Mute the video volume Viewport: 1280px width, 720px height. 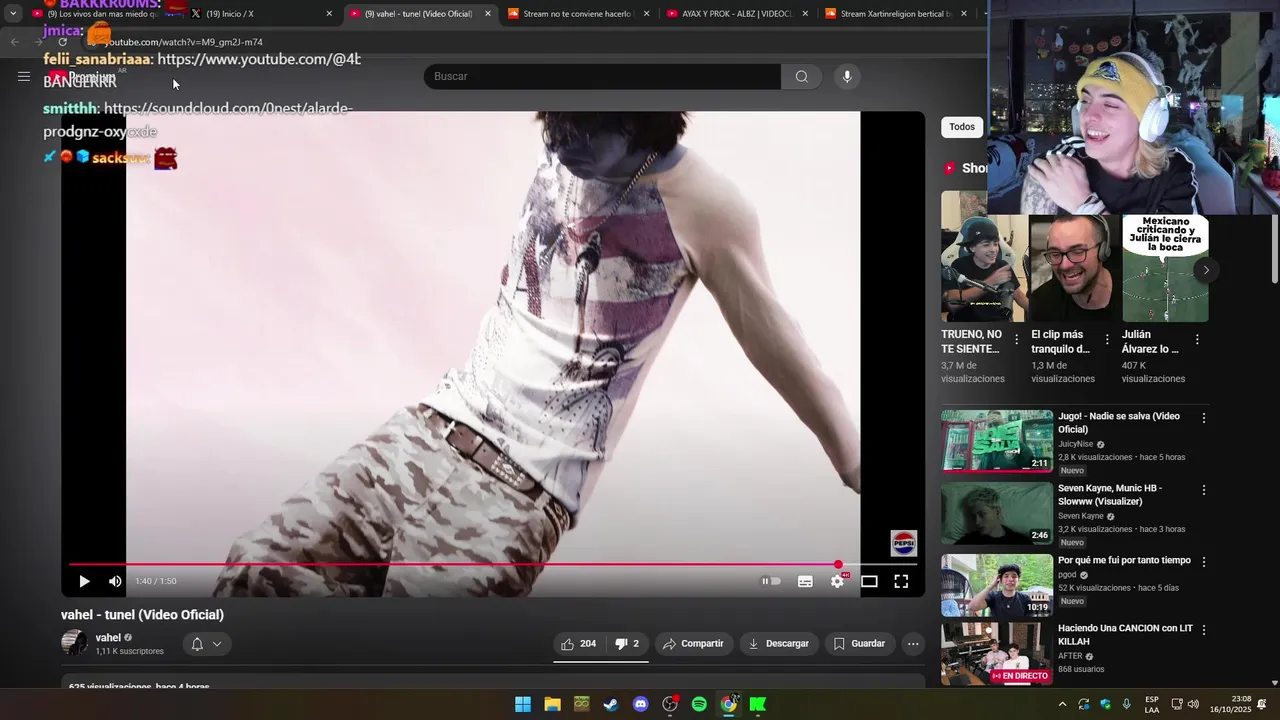[x=115, y=581]
